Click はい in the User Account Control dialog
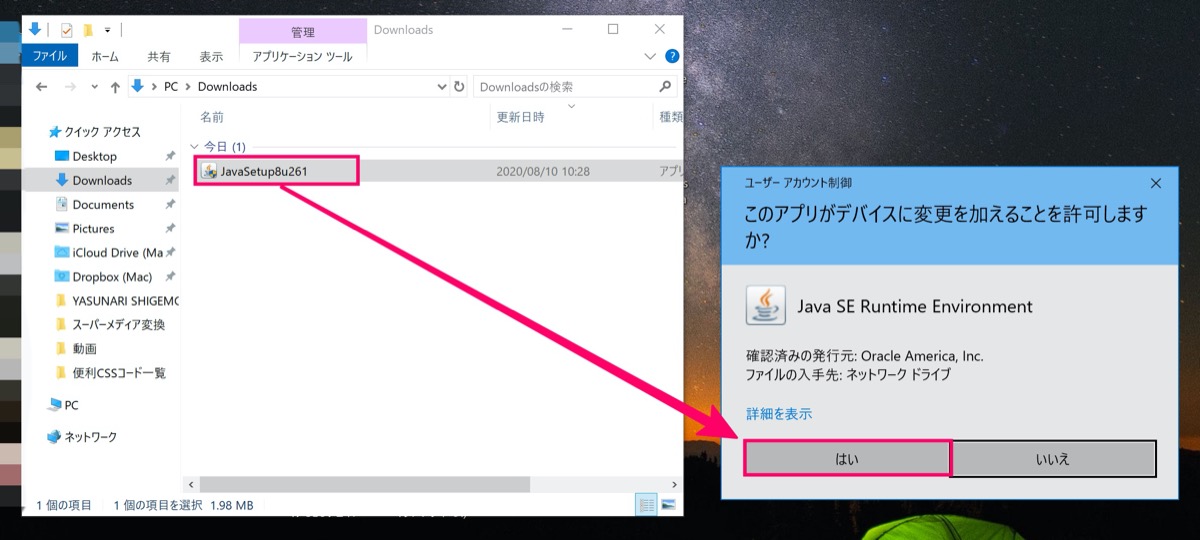Image resolution: width=1200 pixels, height=540 pixels. [x=847, y=458]
